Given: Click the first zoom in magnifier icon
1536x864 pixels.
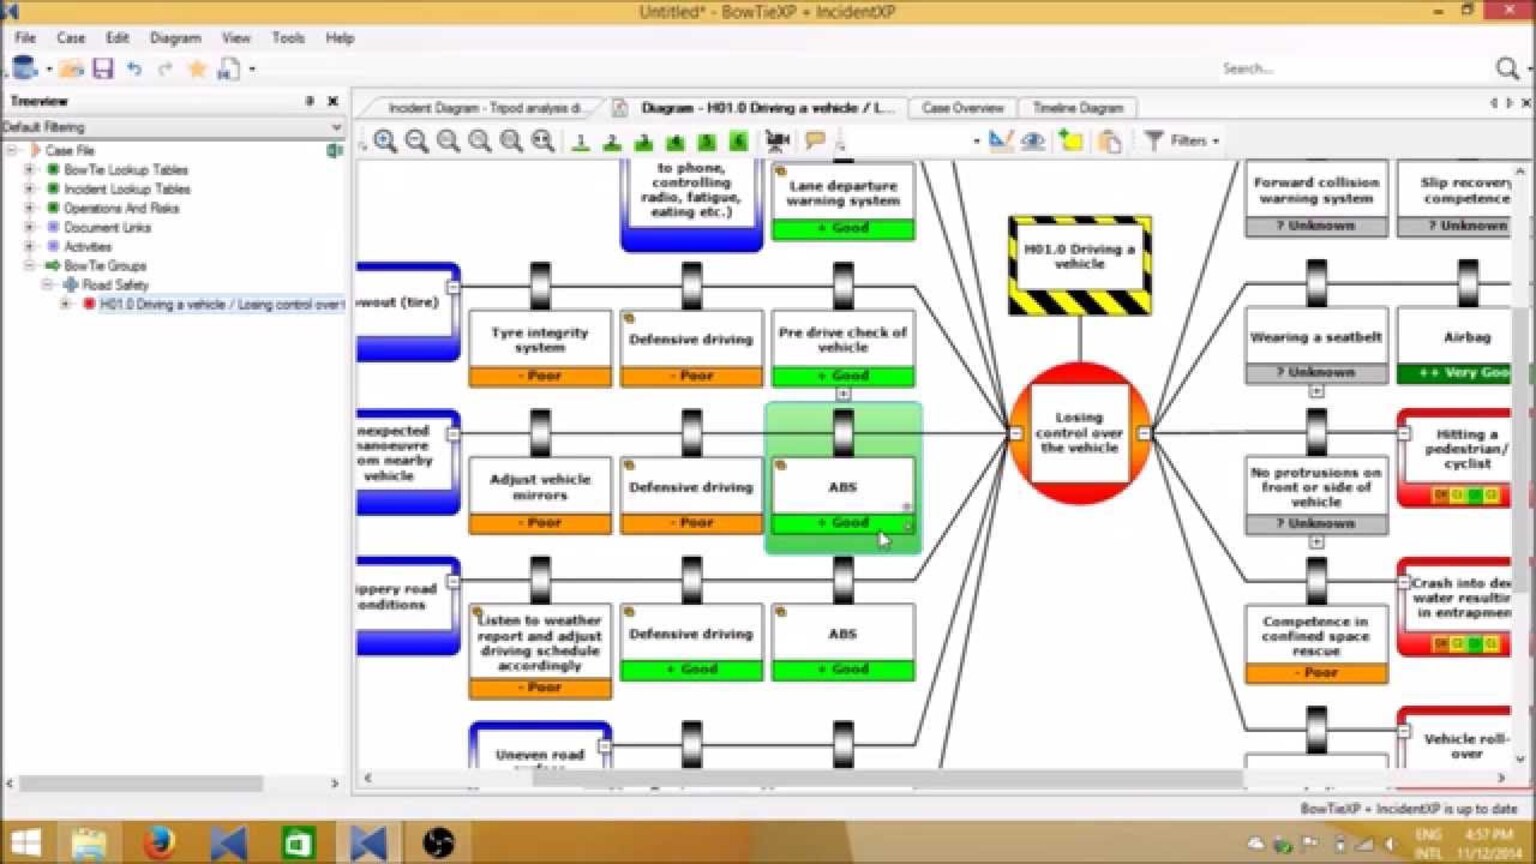Looking at the screenshot, I should [385, 141].
